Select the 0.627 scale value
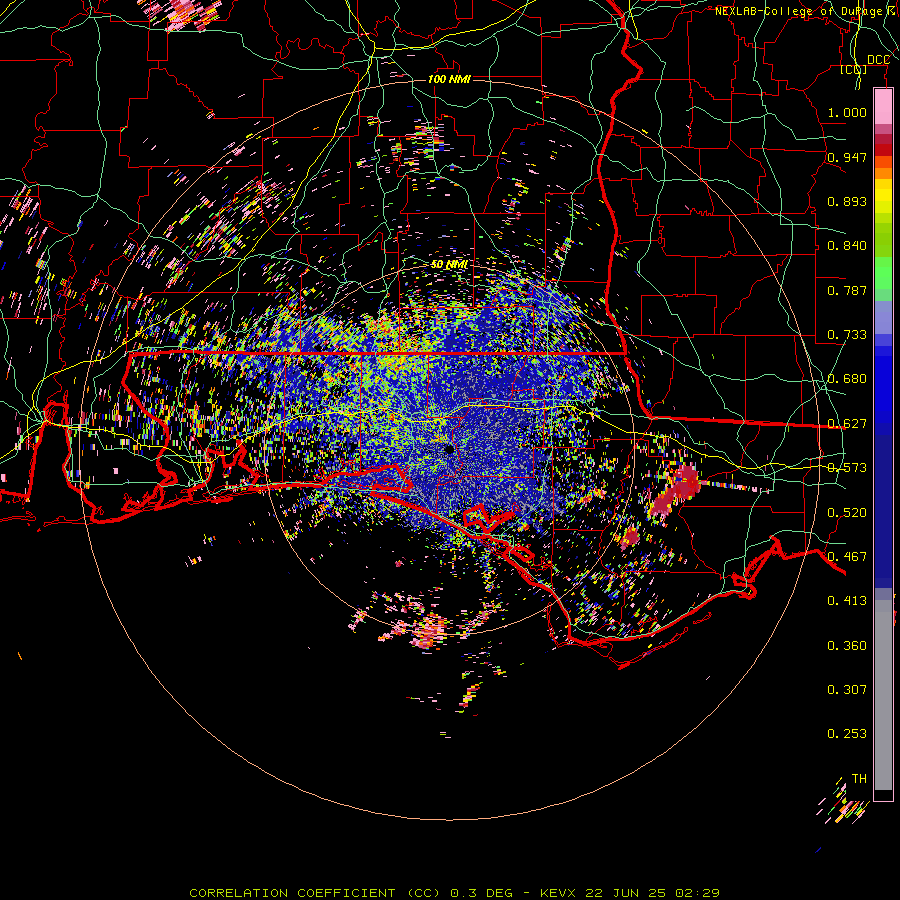This screenshot has height=900, width=900. (847, 424)
